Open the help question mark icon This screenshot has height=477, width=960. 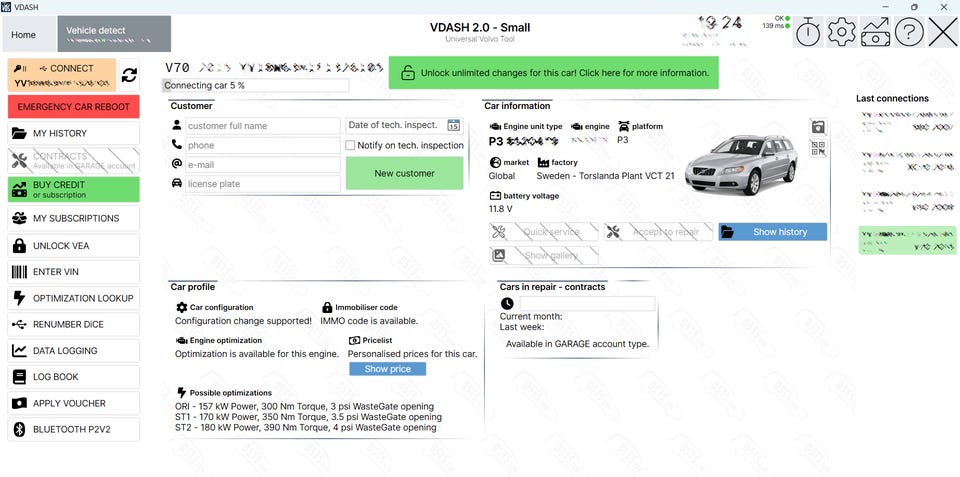click(909, 32)
